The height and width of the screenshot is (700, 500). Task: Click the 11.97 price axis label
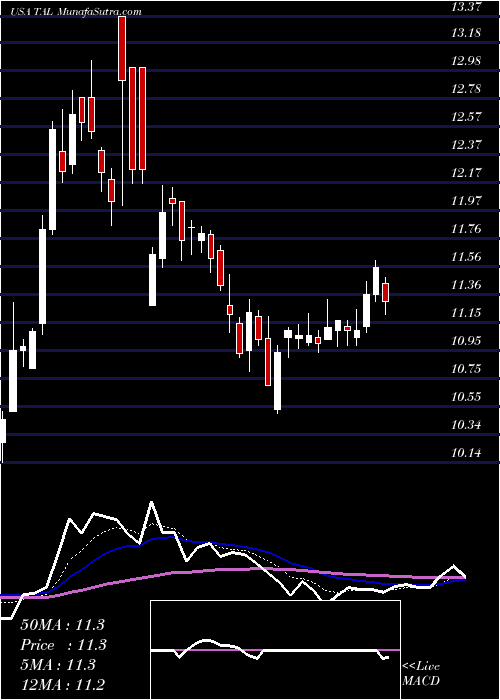(x=468, y=201)
